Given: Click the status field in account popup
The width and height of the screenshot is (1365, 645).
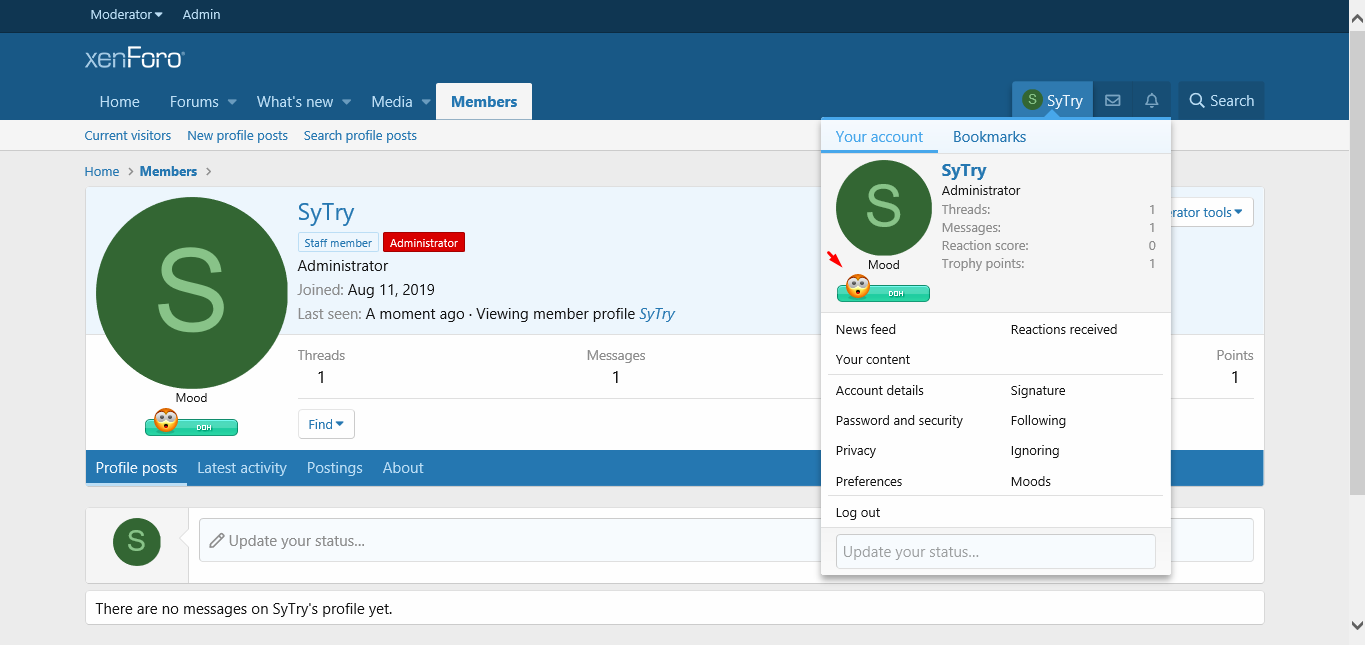Looking at the screenshot, I should (x=995, y=552).
